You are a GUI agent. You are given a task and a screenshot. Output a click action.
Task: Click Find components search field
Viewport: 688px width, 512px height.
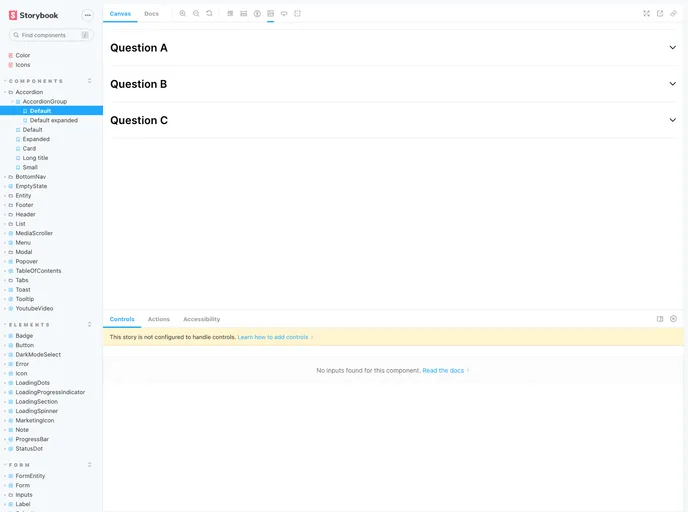point(51,35)
